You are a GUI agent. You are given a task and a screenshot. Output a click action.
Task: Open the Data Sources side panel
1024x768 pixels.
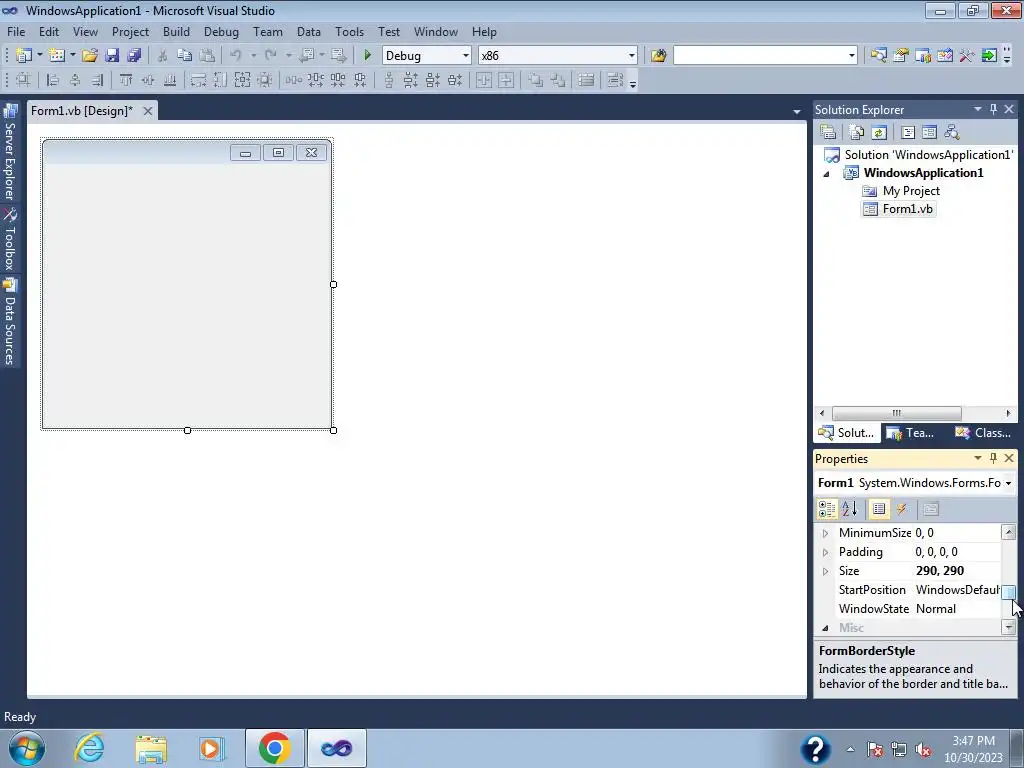[x=10, y=322]
